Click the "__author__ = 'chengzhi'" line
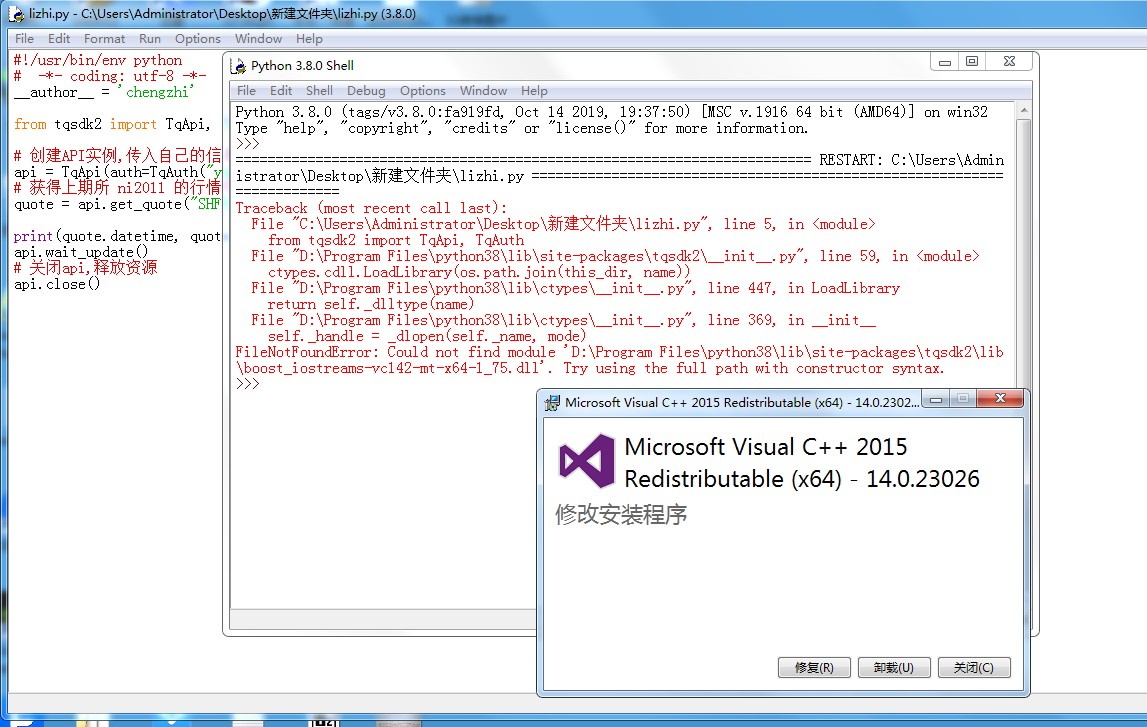 [x=105, y=92]
